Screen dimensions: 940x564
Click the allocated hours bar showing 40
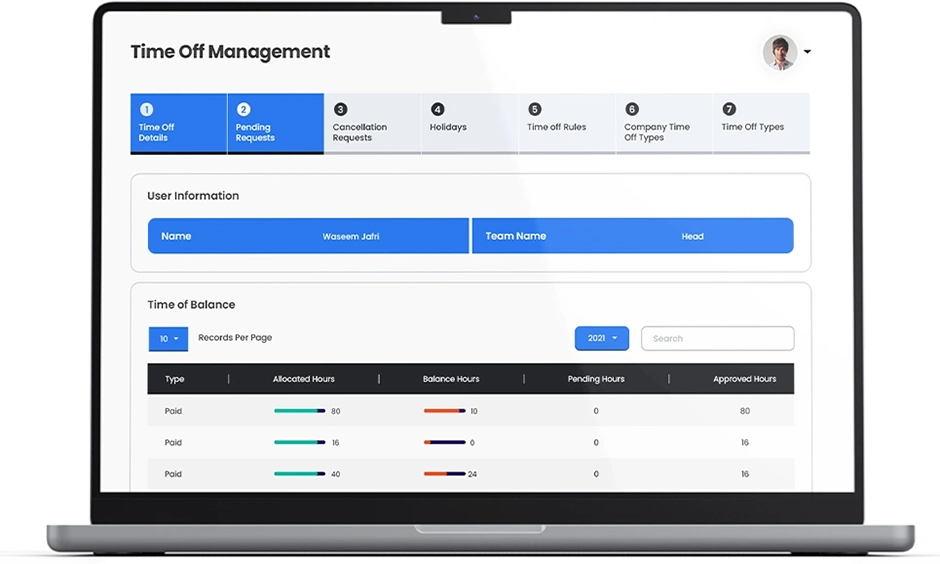pyautogui.click(x=300, y=473)
